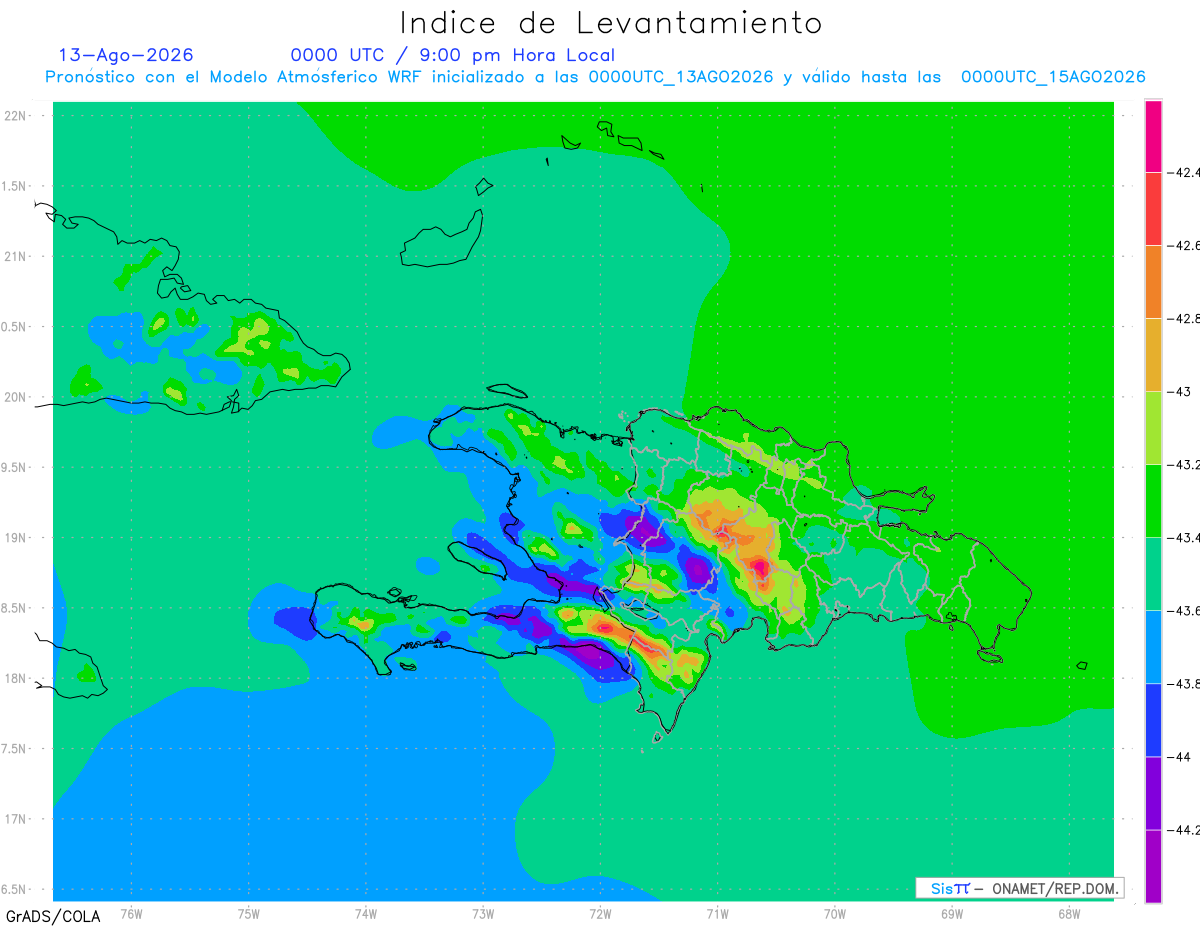Click the legend value '-43.6'

tap(1185, 610)
